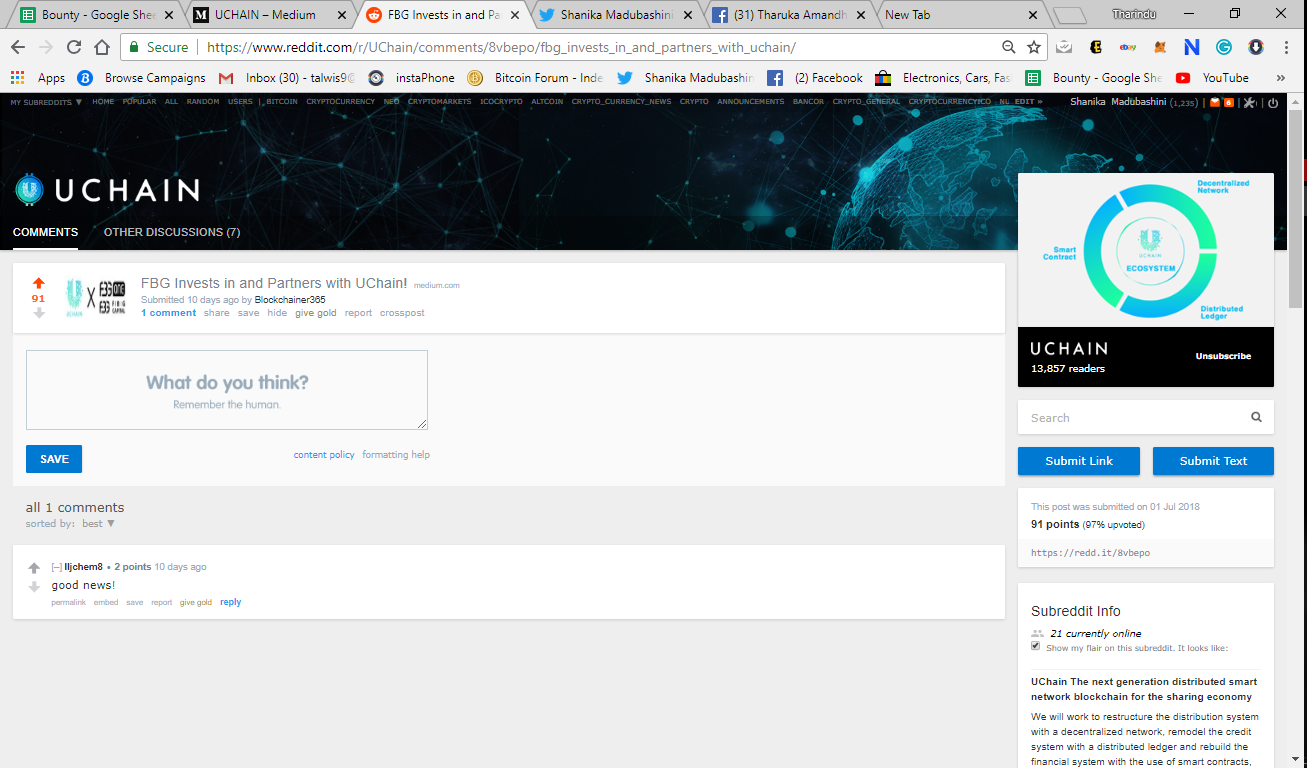Click the blue N extension icon

[x=1191, y=47]
